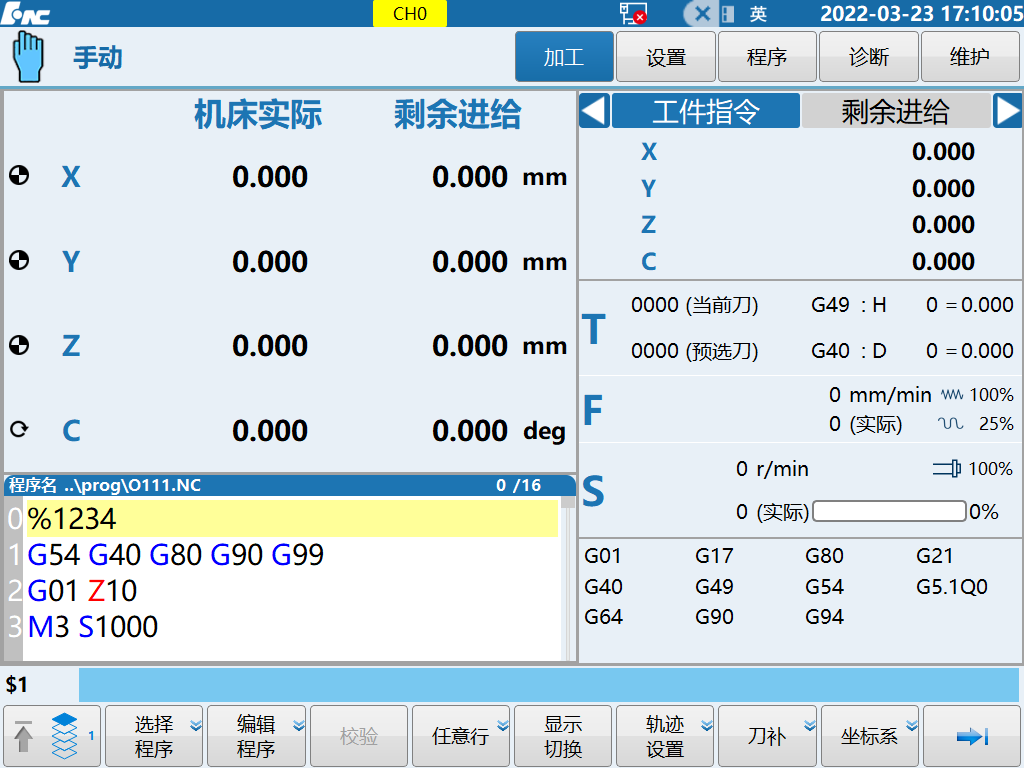Screen dimensions: 1024x768
Task: Click the X axis home status icon
Action: pyautogui.click(x=18, y=176)
